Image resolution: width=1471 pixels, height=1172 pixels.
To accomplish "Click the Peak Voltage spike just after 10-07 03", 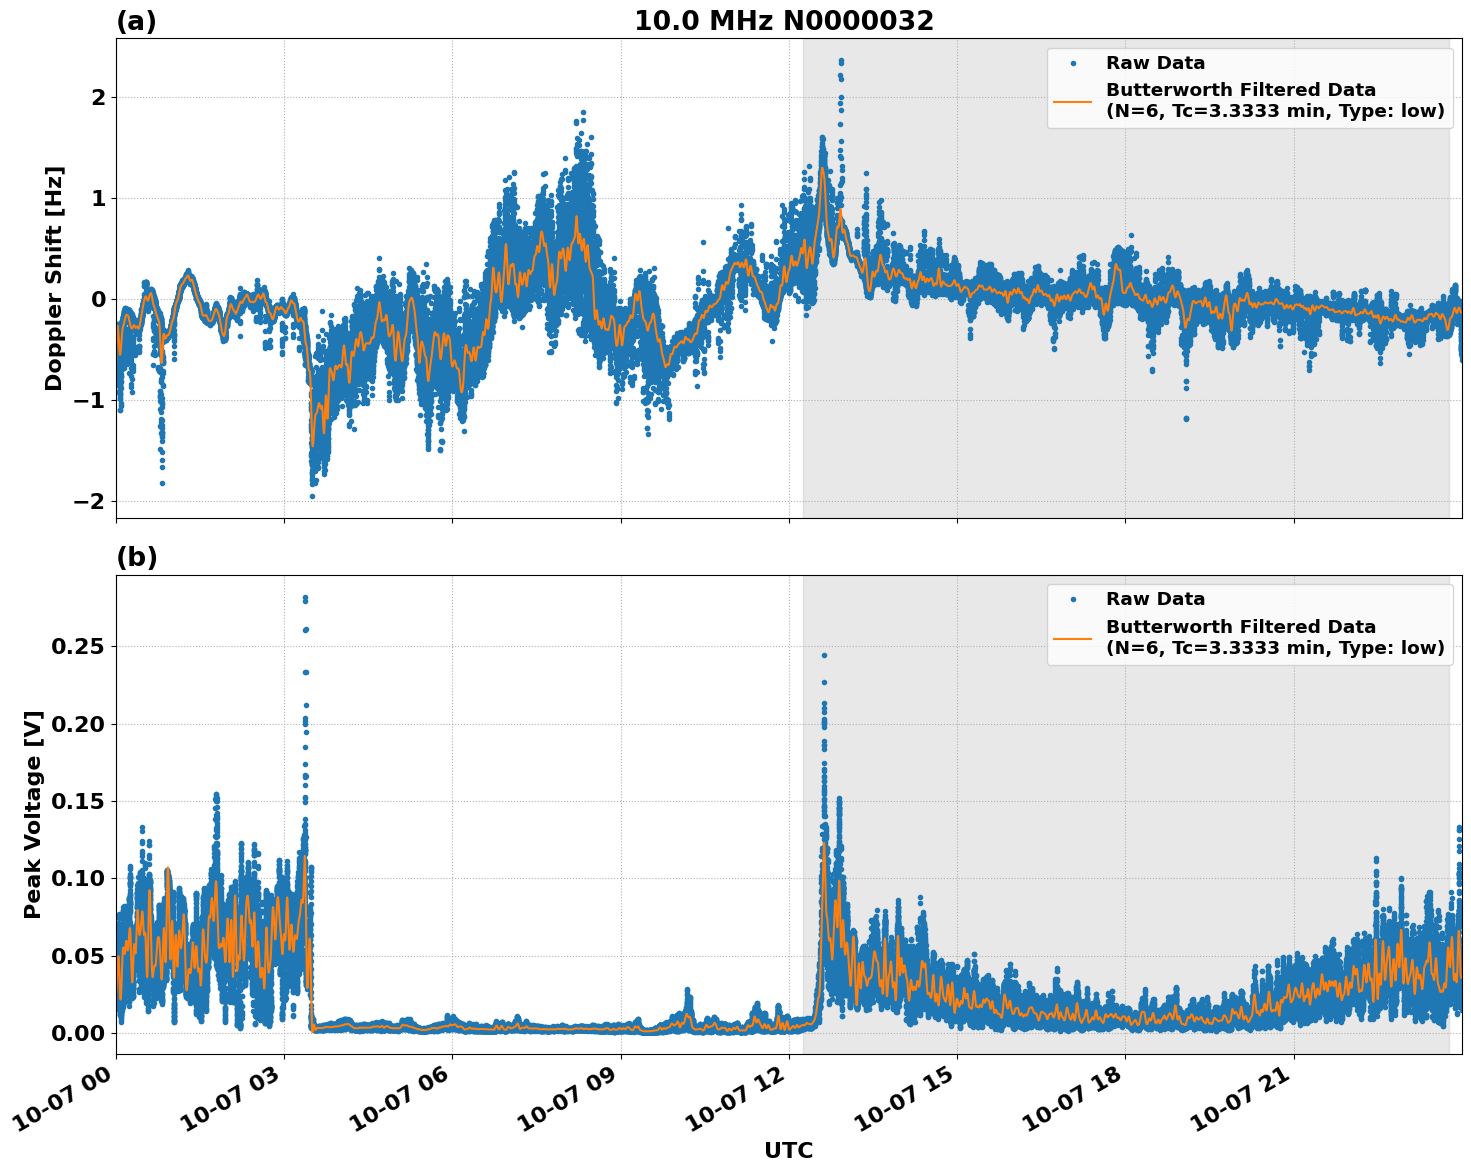I will [x=305, y=598].
